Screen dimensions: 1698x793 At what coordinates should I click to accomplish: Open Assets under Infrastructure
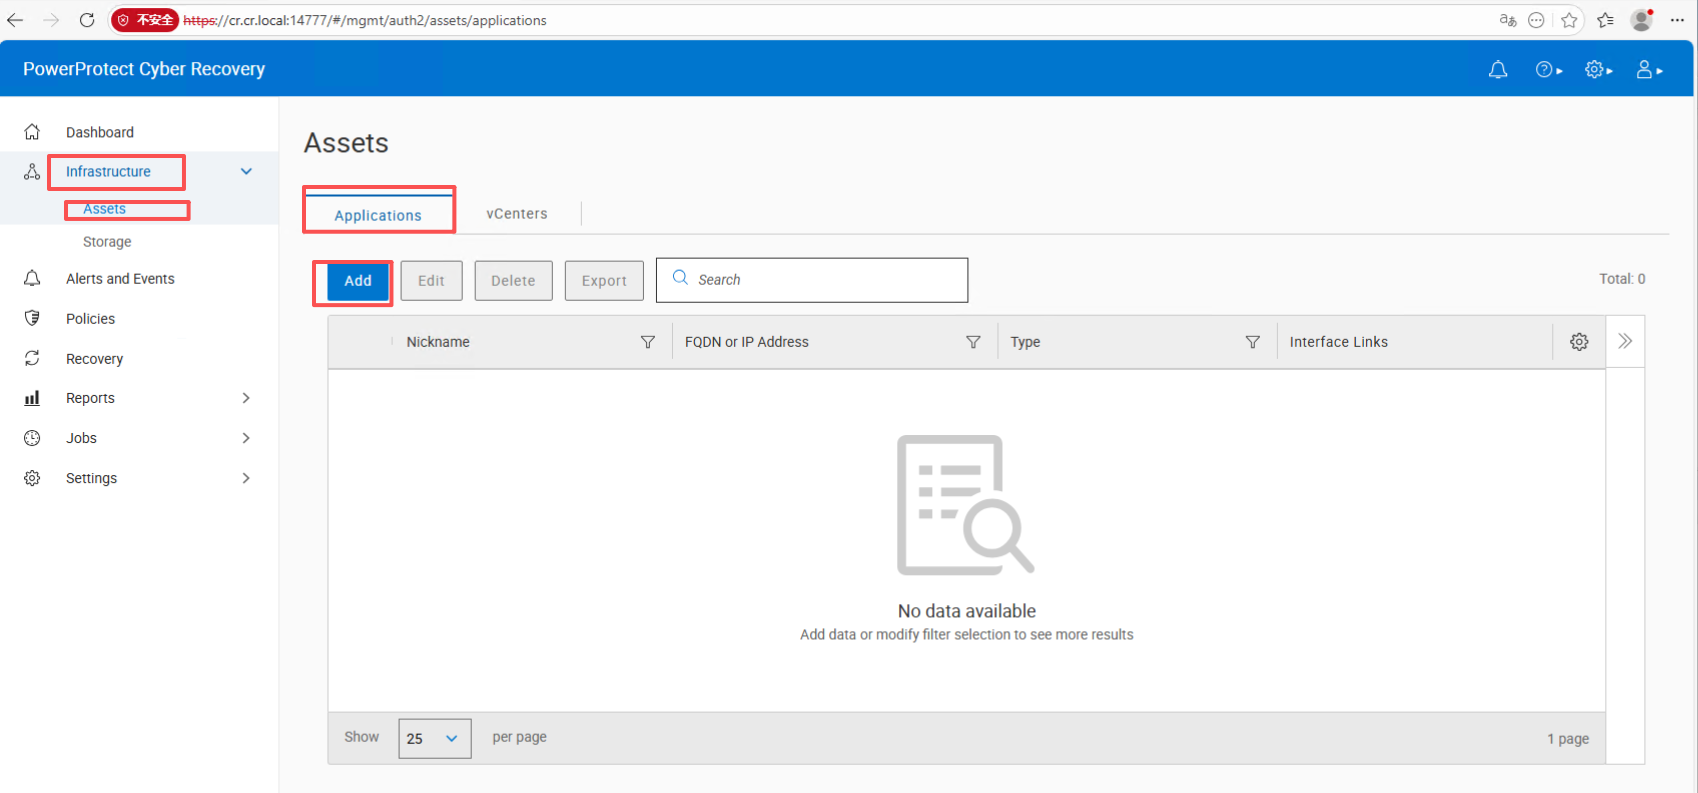[x=104, y=209]
